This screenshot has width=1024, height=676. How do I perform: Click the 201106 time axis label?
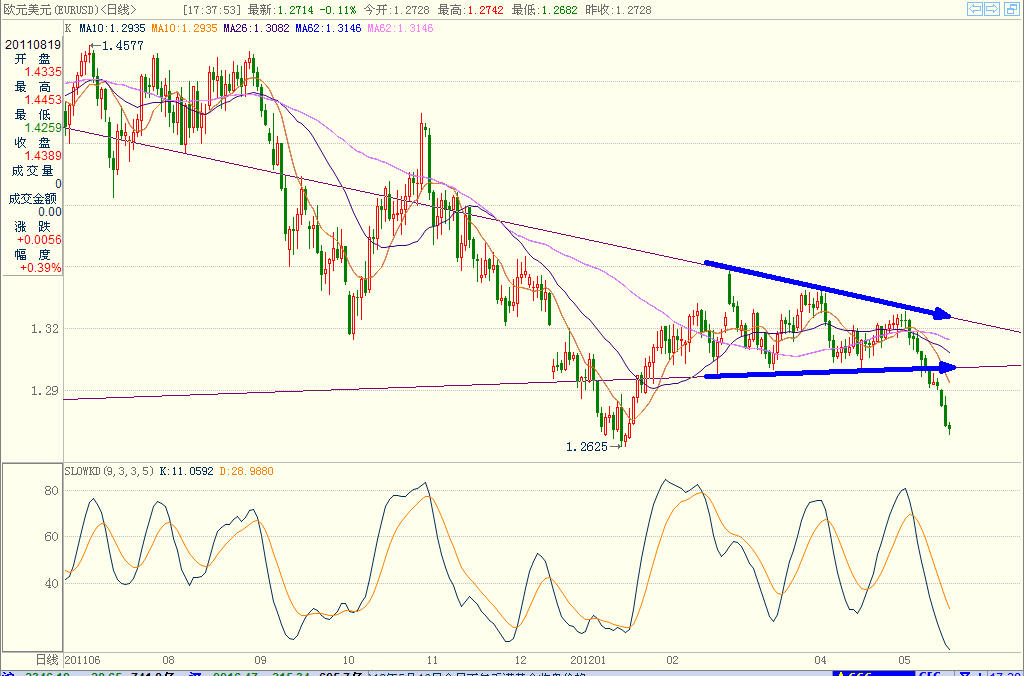pos(83,660)
